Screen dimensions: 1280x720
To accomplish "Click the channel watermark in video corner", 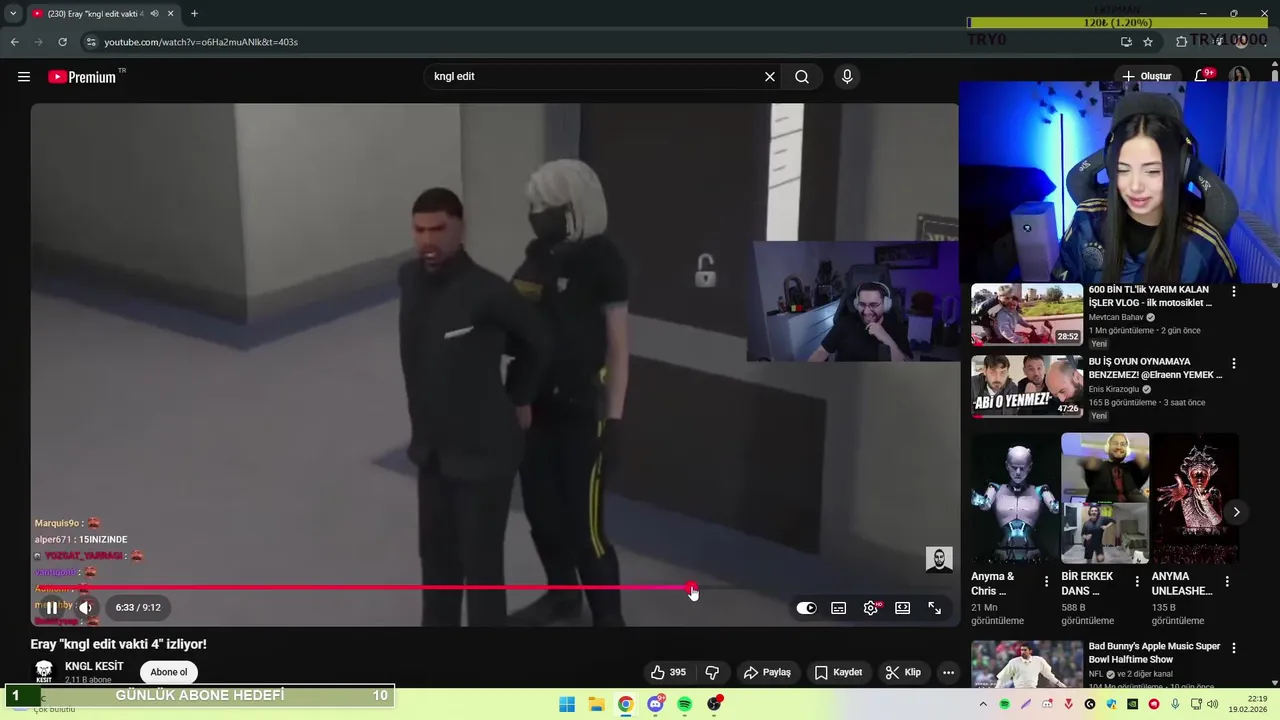I will tap(939, 559).
